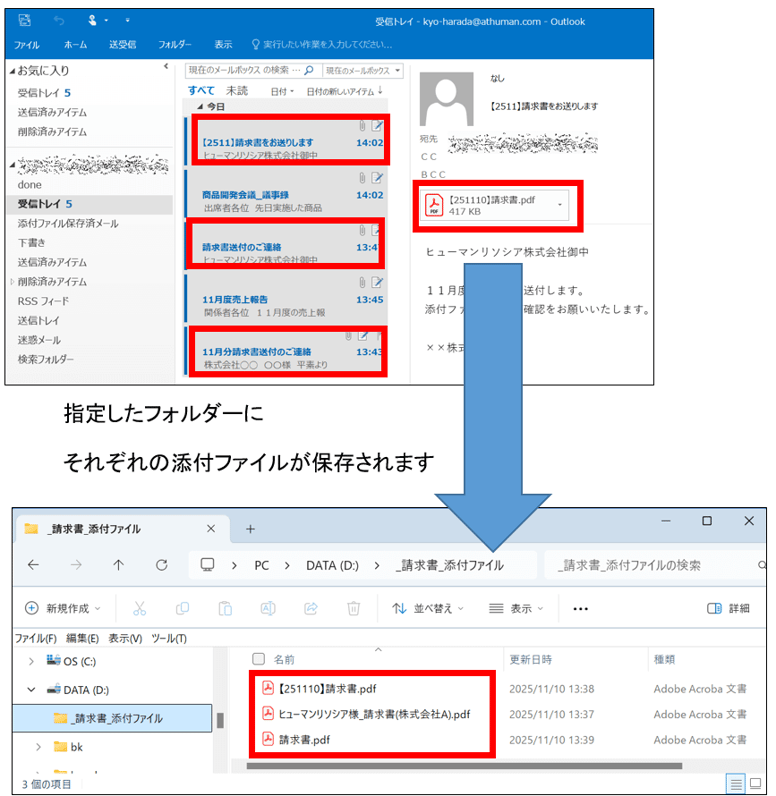Click the undo icon in Outlook title bar
Image resolution: width=776 pixels, height=796 pixels.
point(59,21)
